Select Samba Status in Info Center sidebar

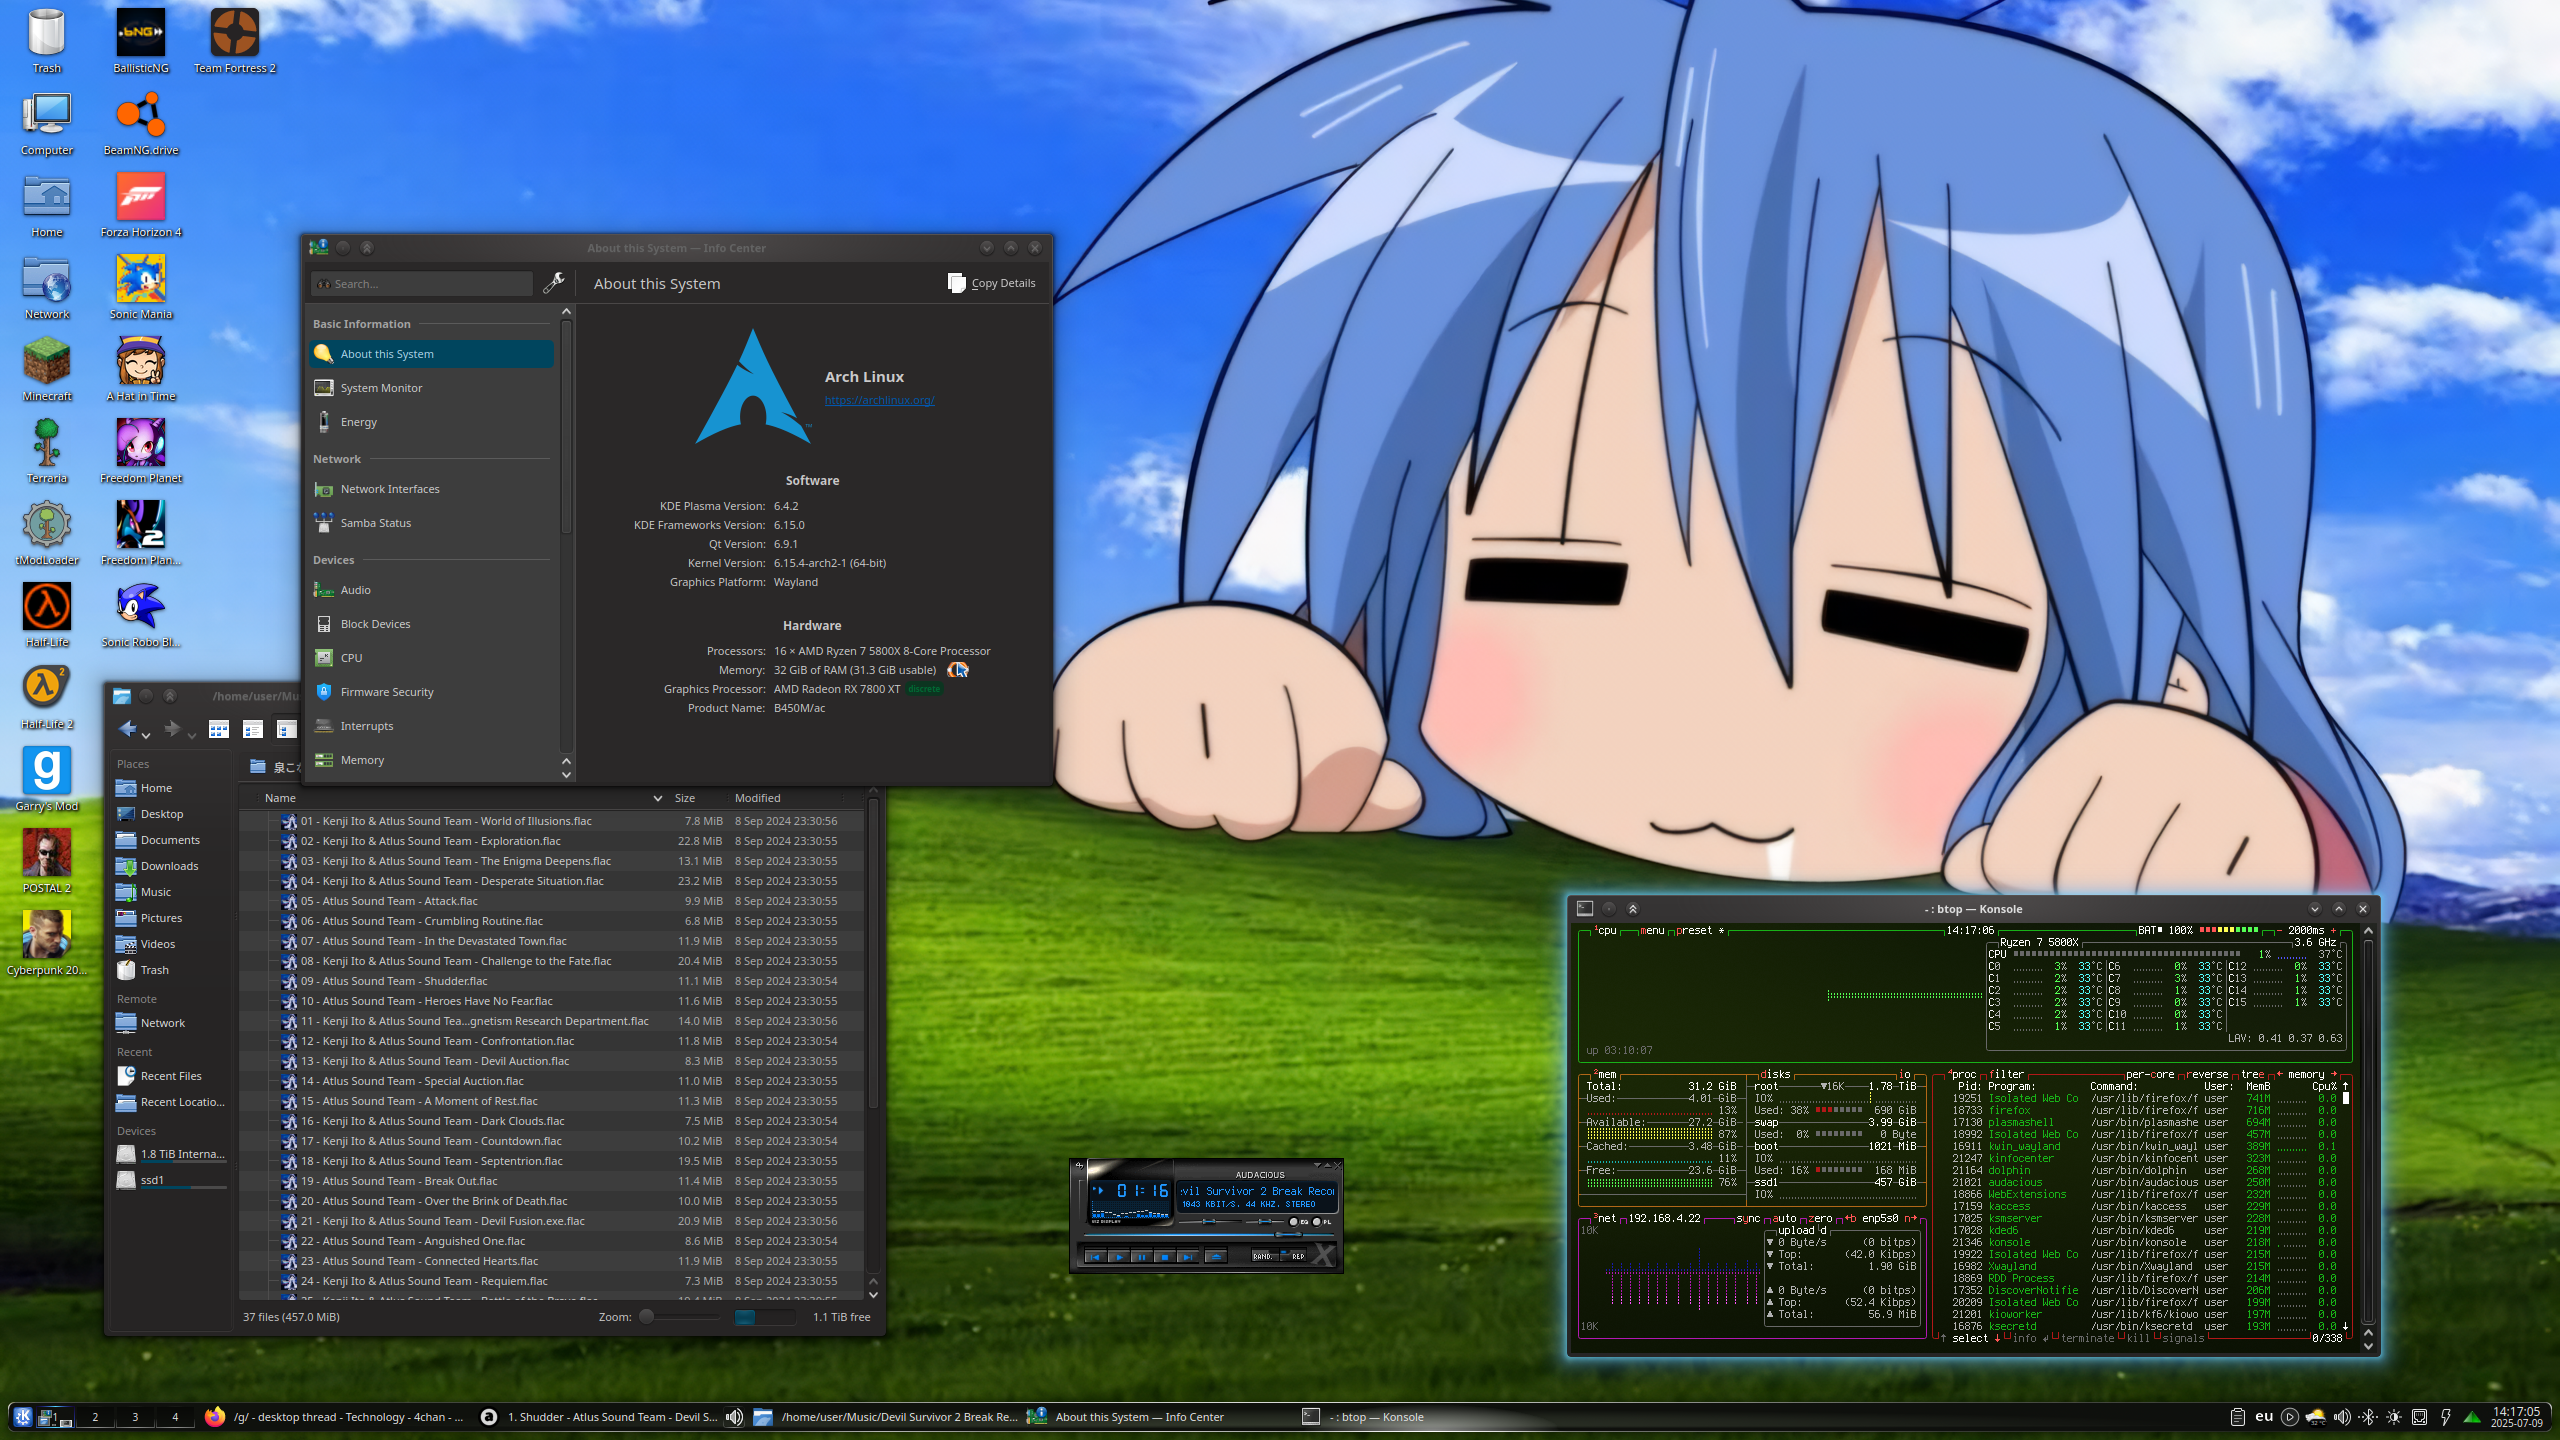pyautogui.click(x=431, y=523)
